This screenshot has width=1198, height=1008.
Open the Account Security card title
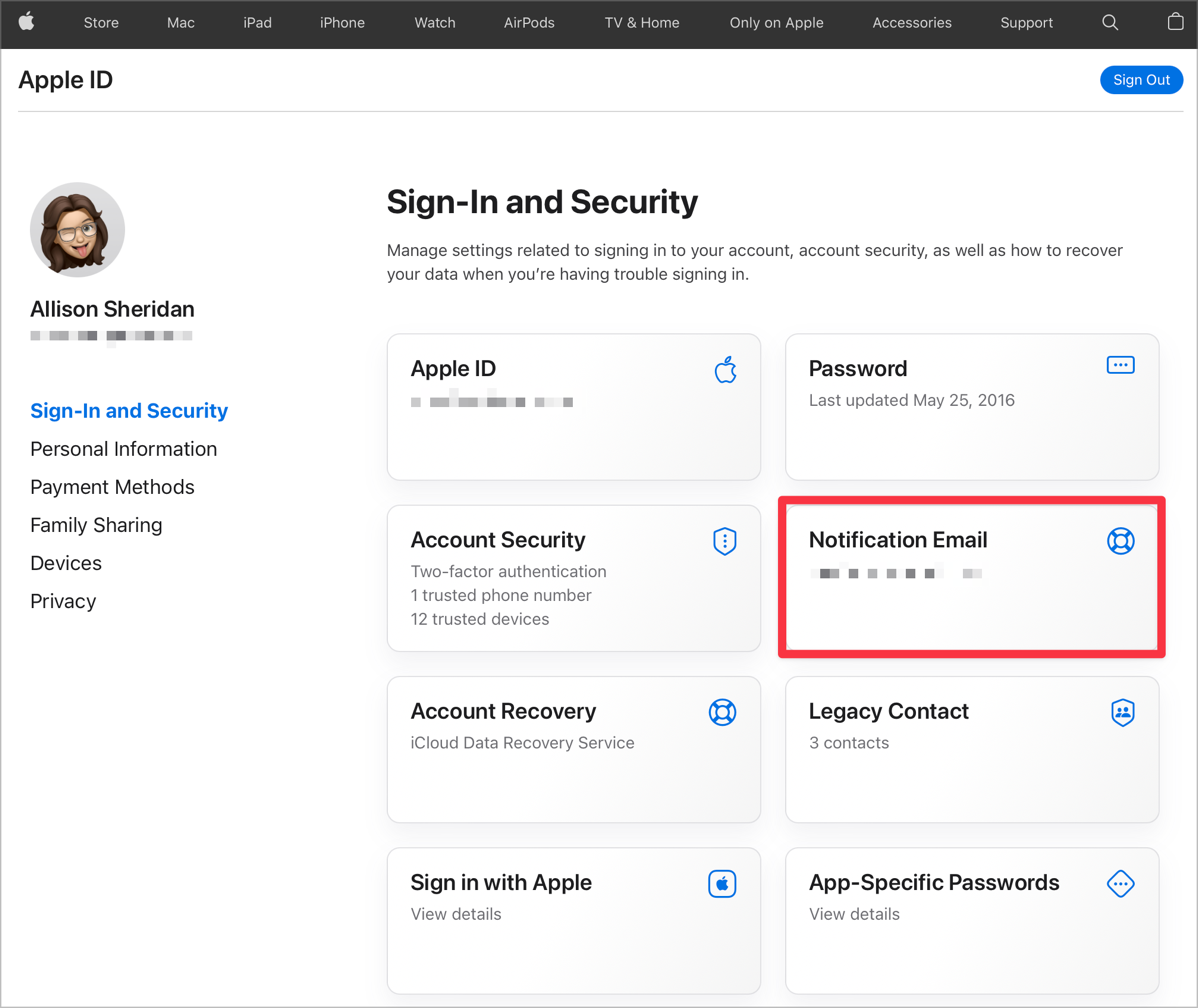498,540
